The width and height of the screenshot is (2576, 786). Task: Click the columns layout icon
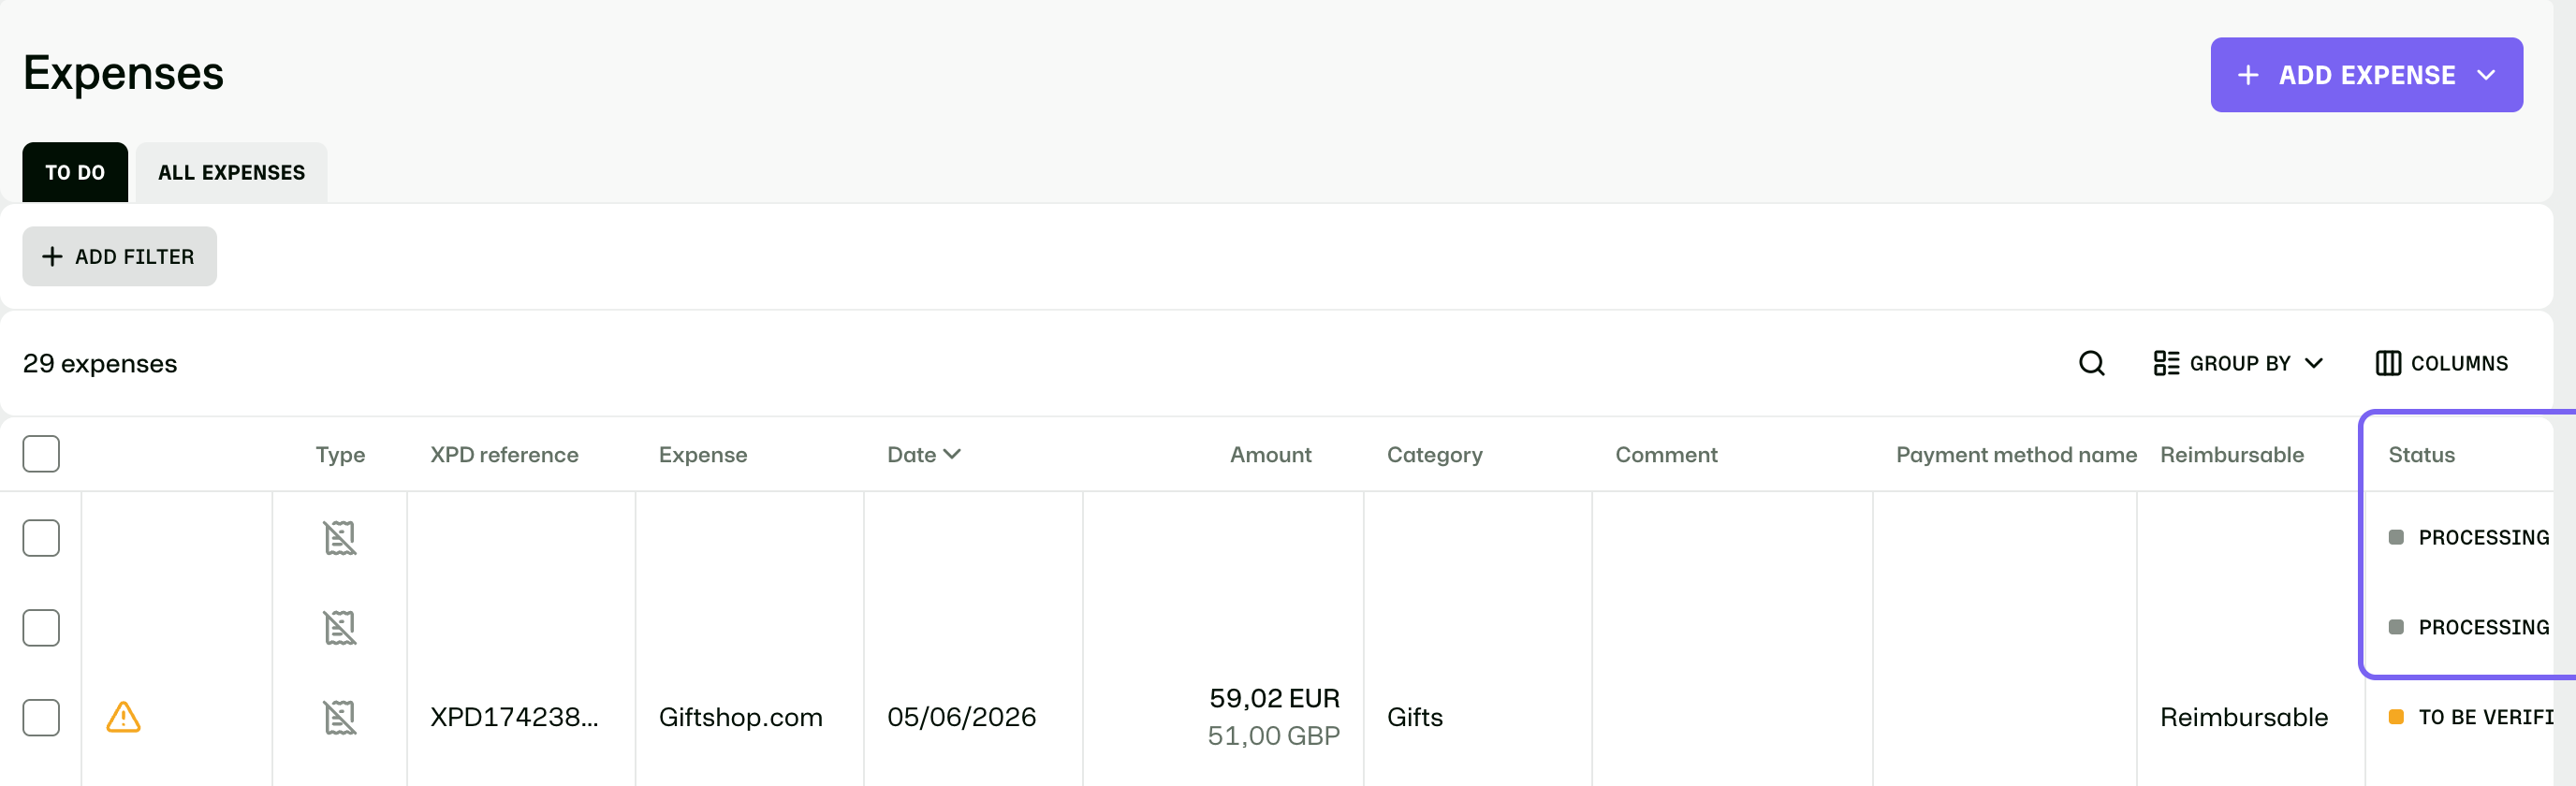click(x=2388, y=363)
